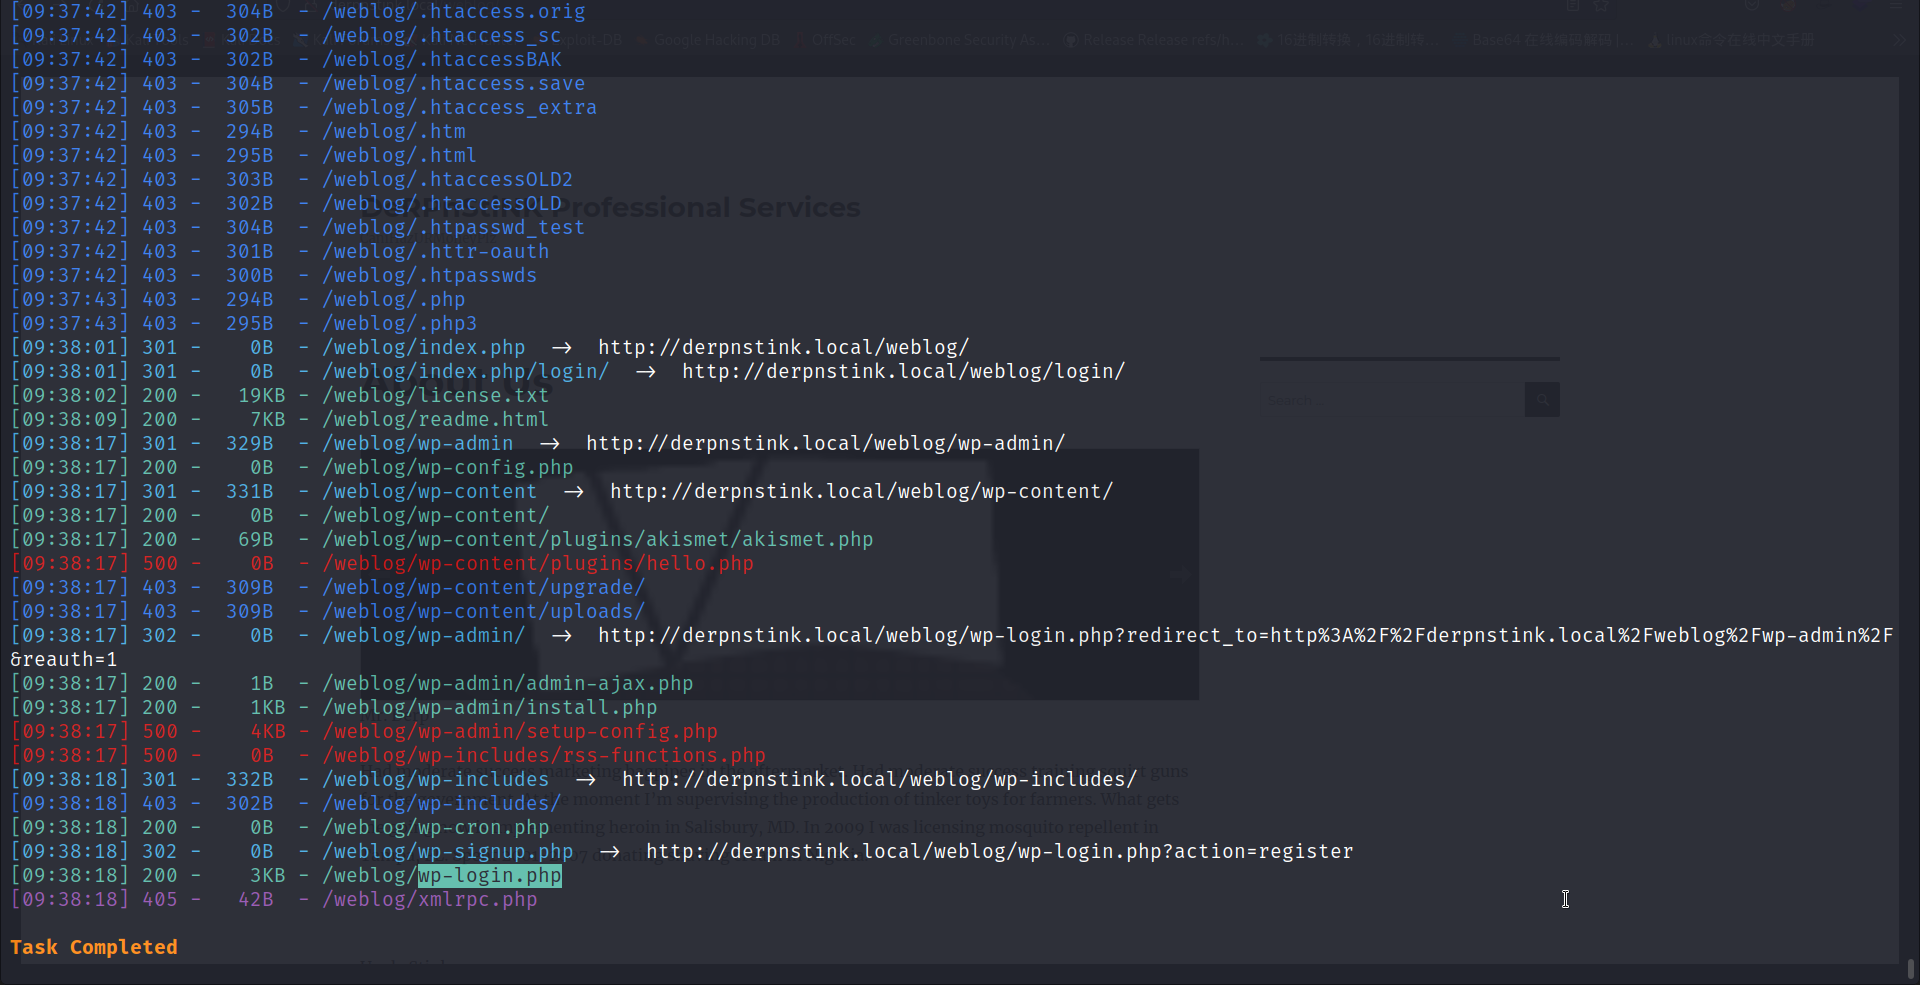
Task: Click the red hello.php plugin path
Action: click(x=537, y=564)
